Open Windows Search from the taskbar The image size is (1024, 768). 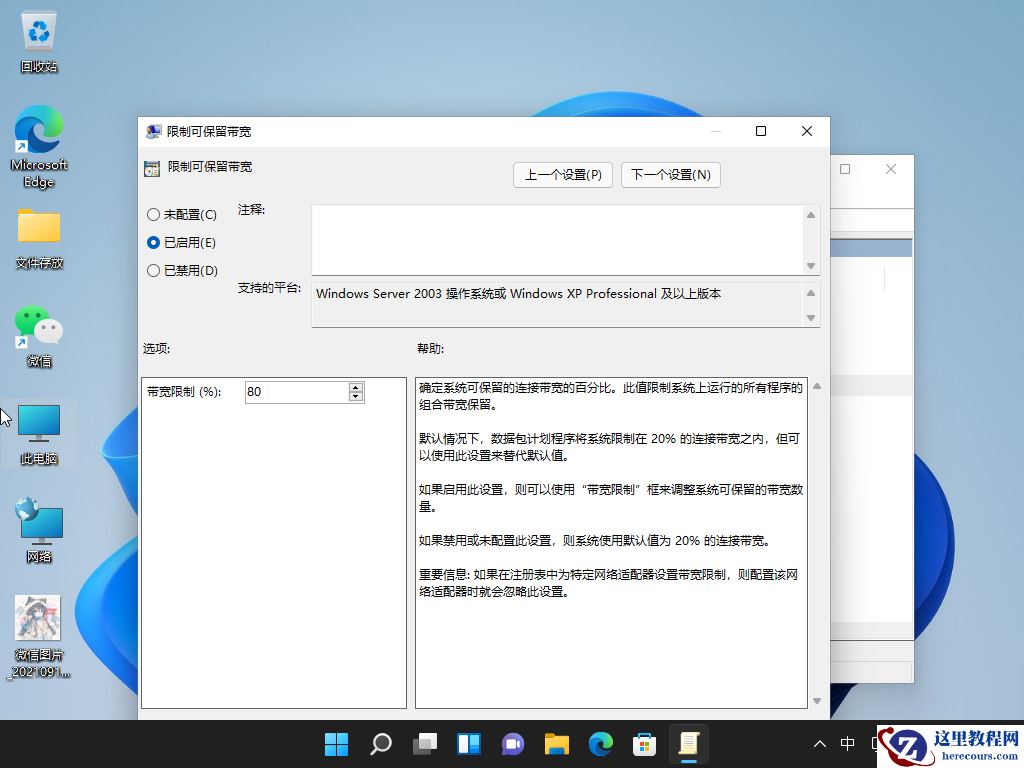[381, 744]
